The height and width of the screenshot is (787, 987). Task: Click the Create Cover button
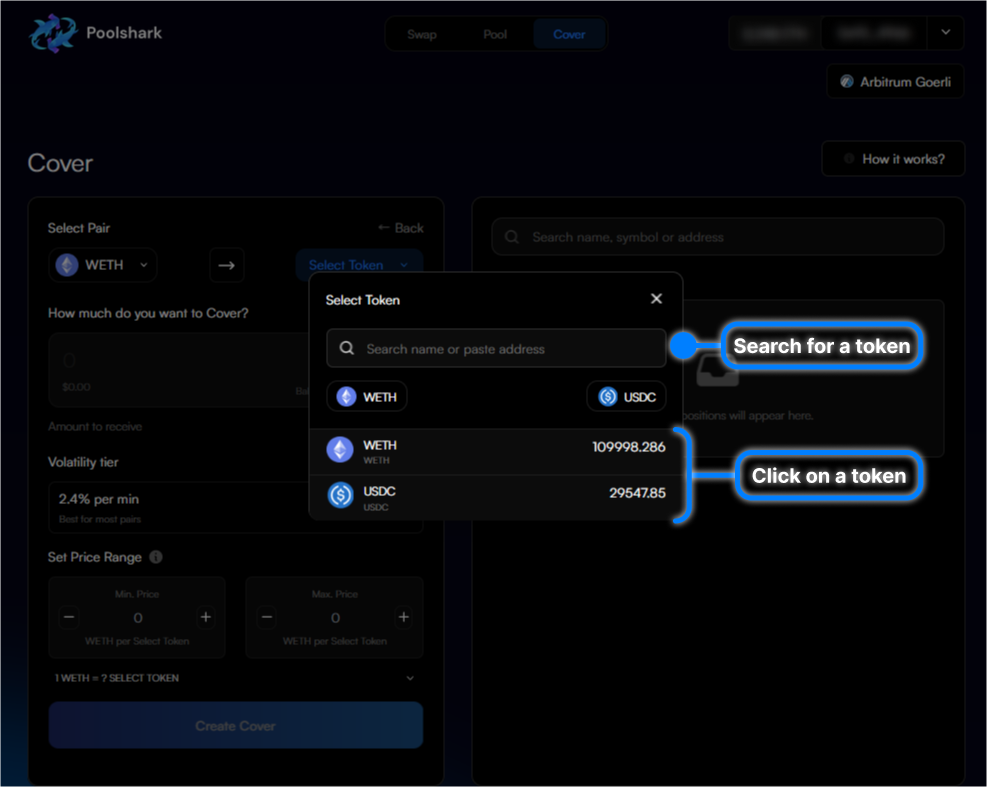pos(235,724)
